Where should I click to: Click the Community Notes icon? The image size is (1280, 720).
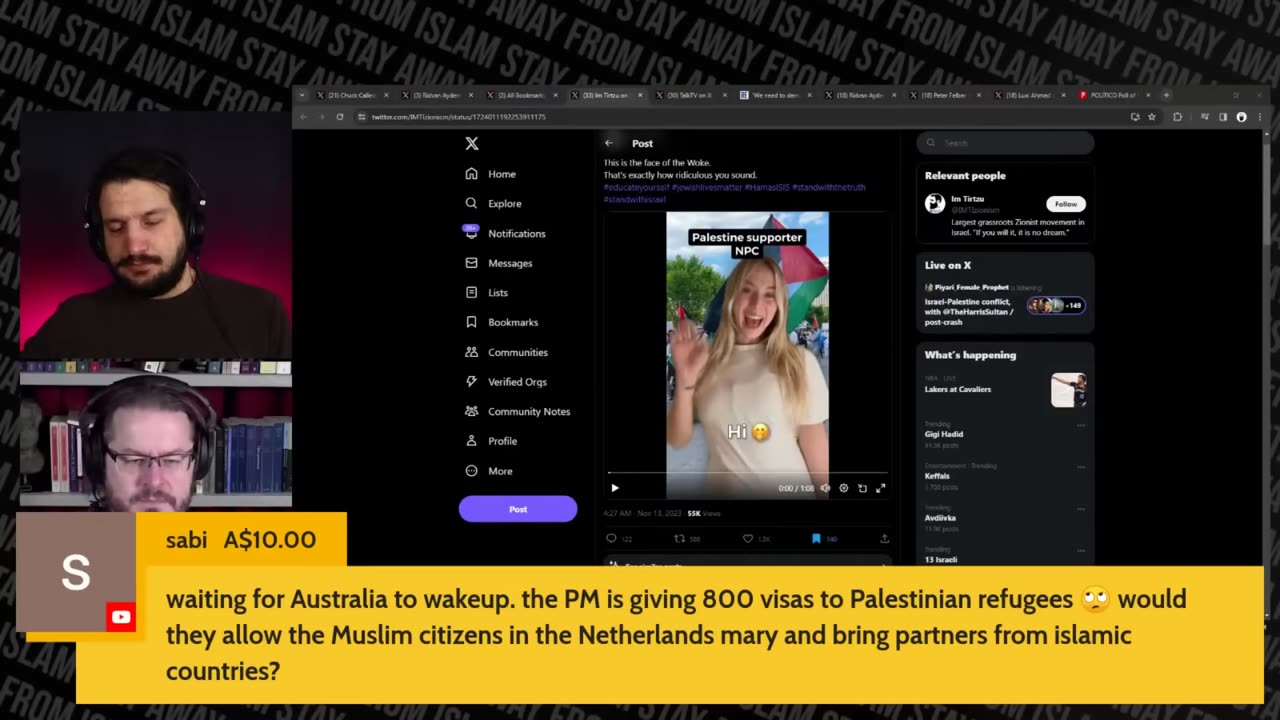click(x=471, y=411)
